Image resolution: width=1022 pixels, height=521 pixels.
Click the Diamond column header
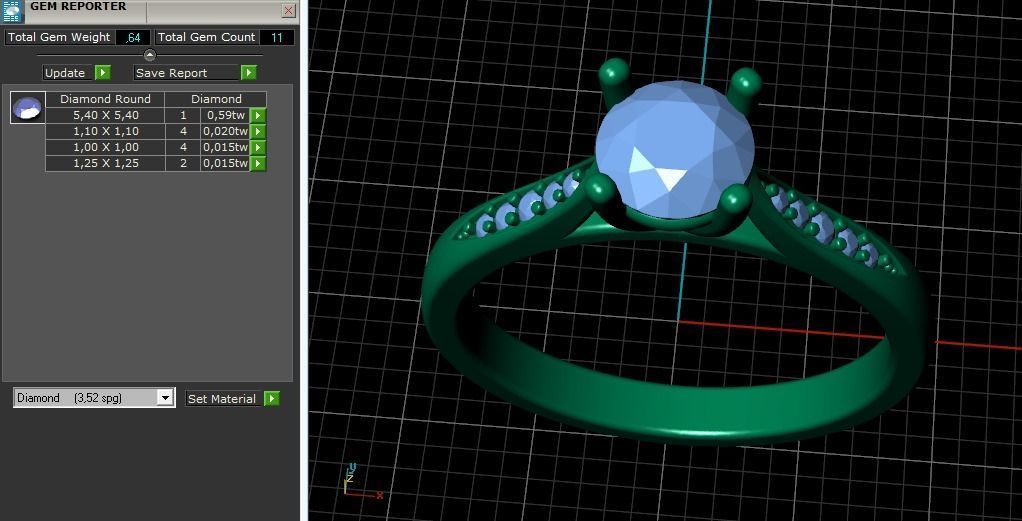point(216,99)
